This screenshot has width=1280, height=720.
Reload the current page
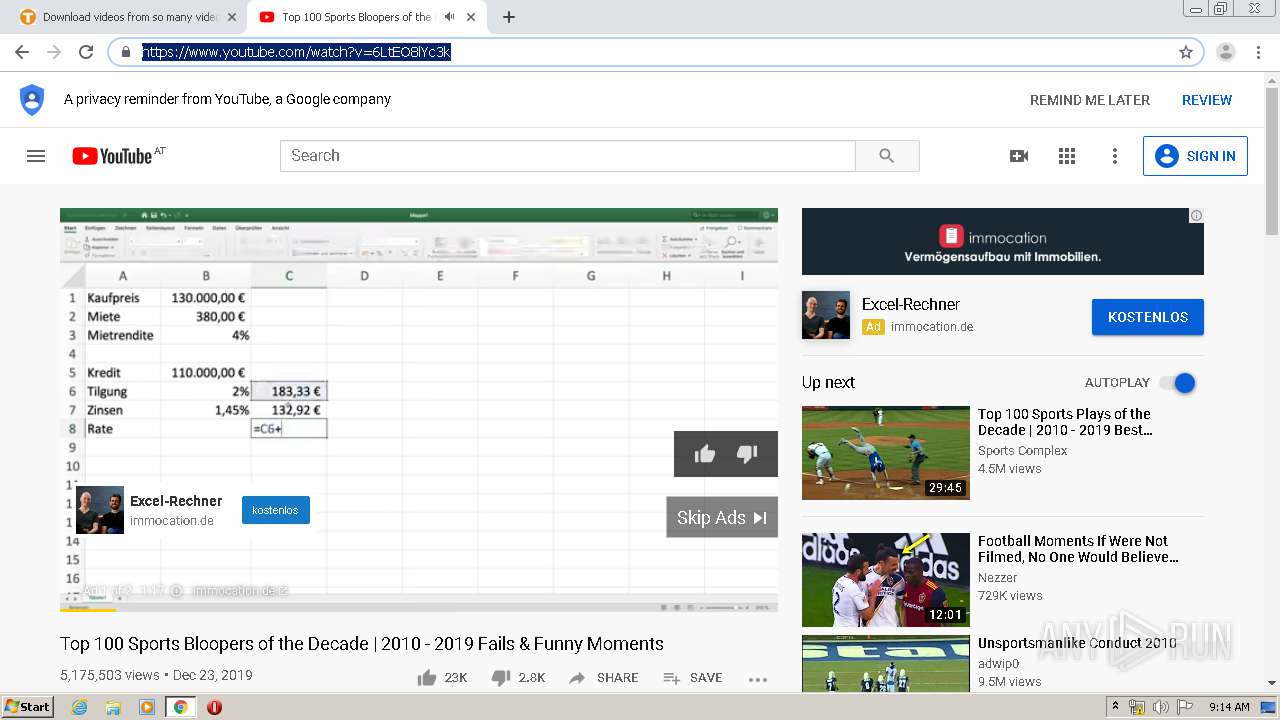[x=86, y=52]
